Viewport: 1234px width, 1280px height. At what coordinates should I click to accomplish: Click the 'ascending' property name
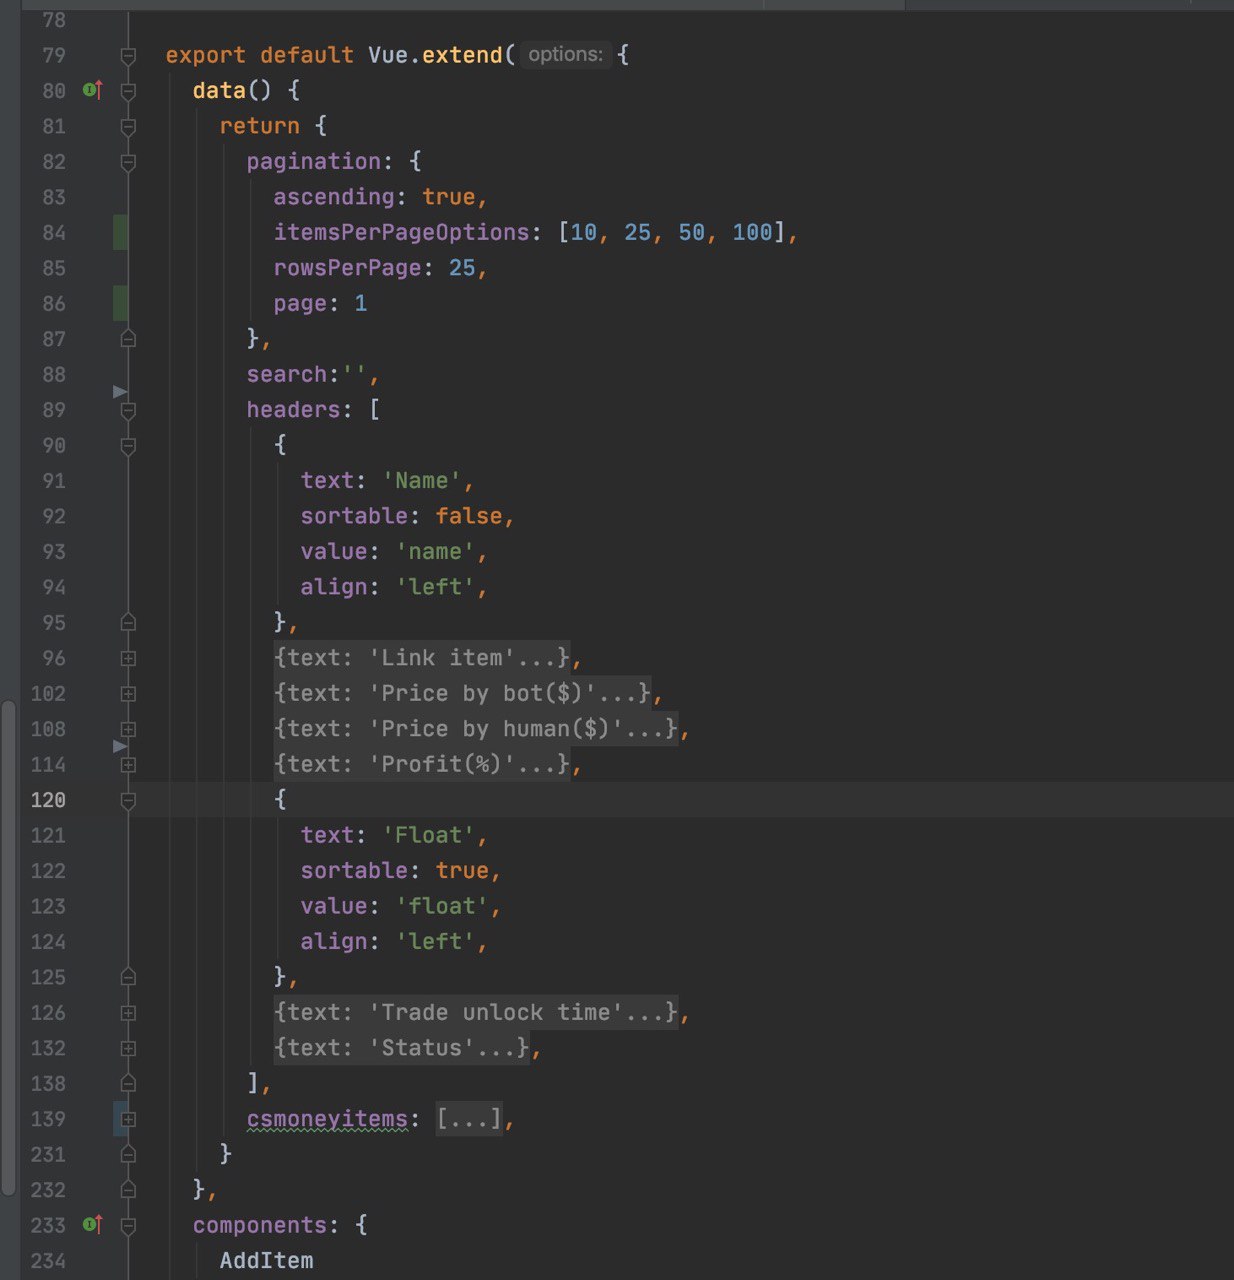pyautogui.click(x=334, y=197)
